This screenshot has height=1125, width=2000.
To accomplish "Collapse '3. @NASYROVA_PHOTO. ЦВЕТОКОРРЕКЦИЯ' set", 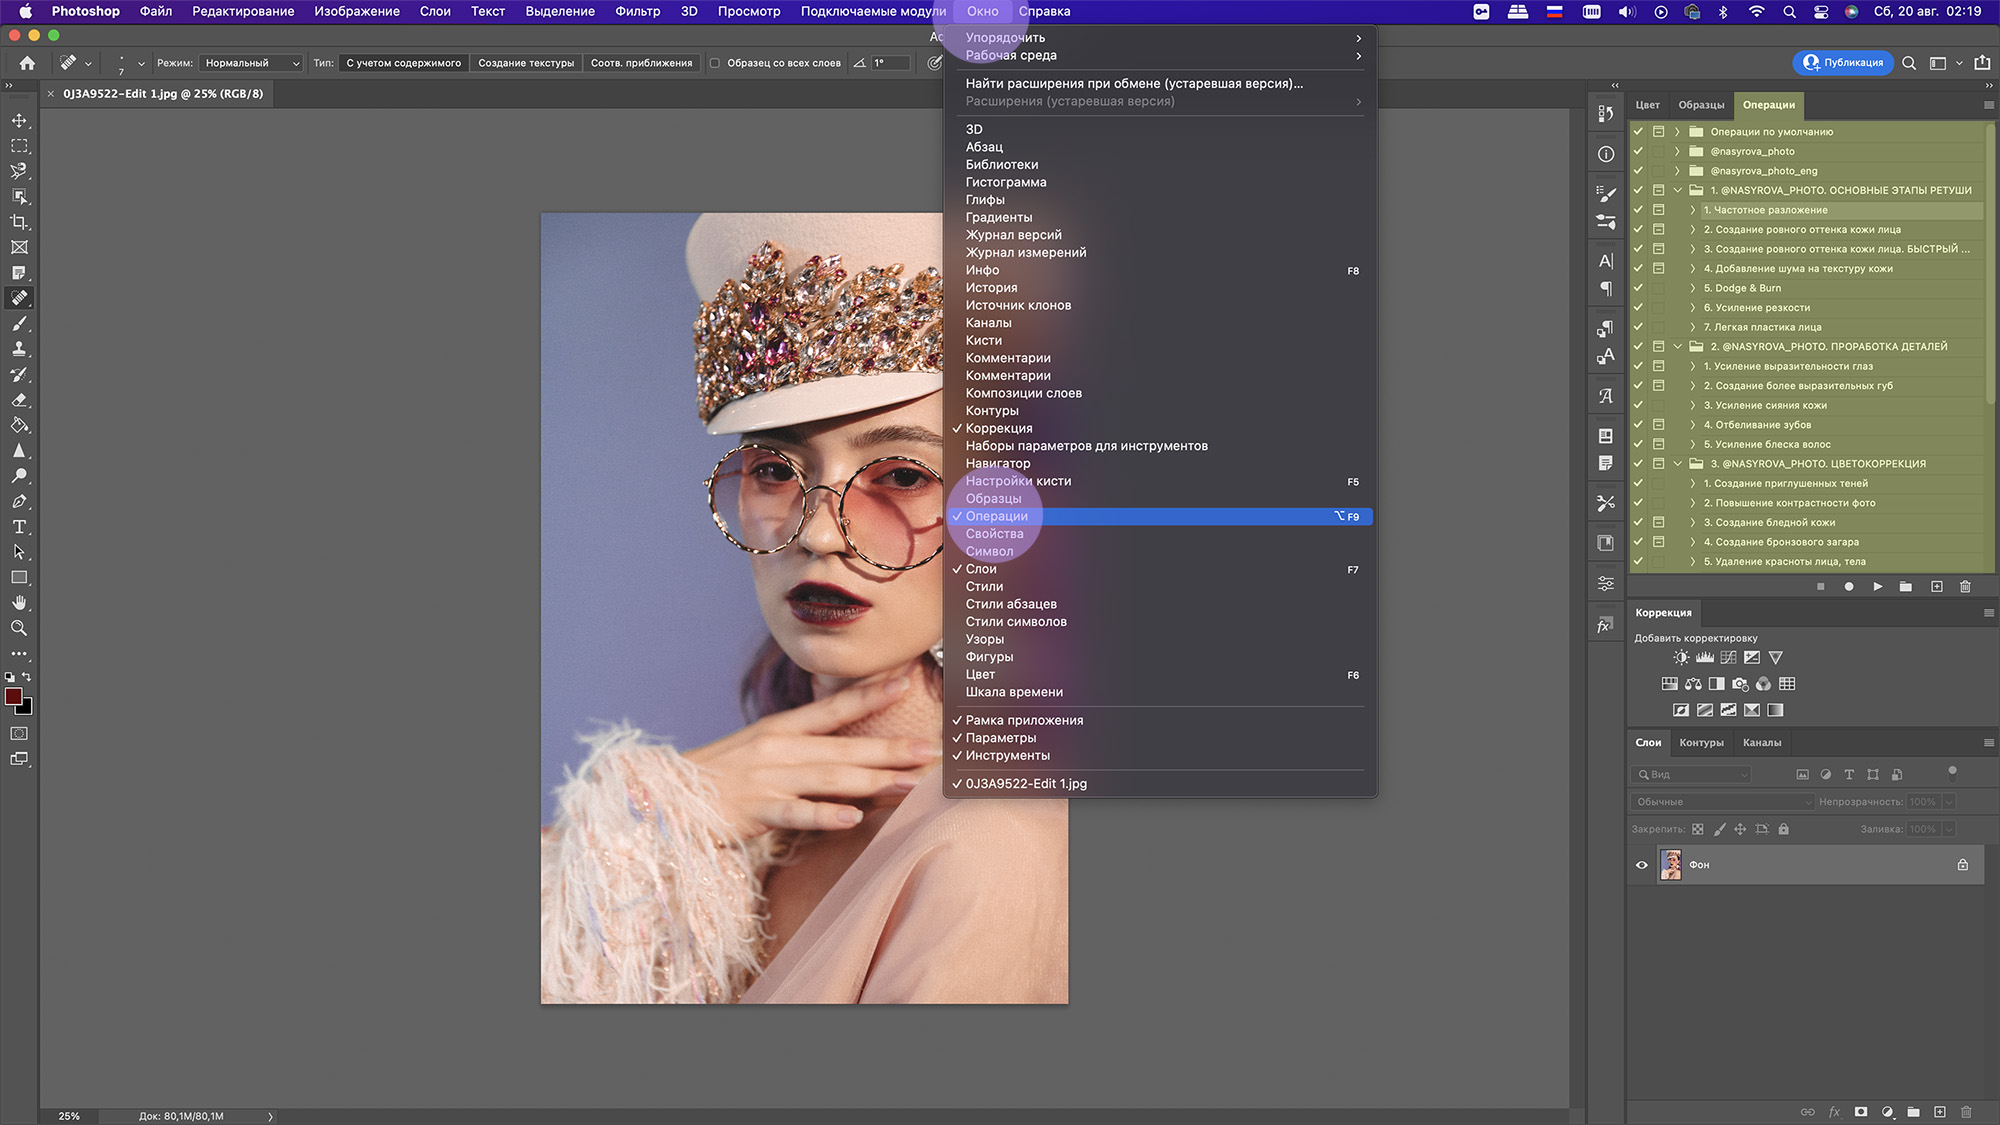I will click(1677, 464).
